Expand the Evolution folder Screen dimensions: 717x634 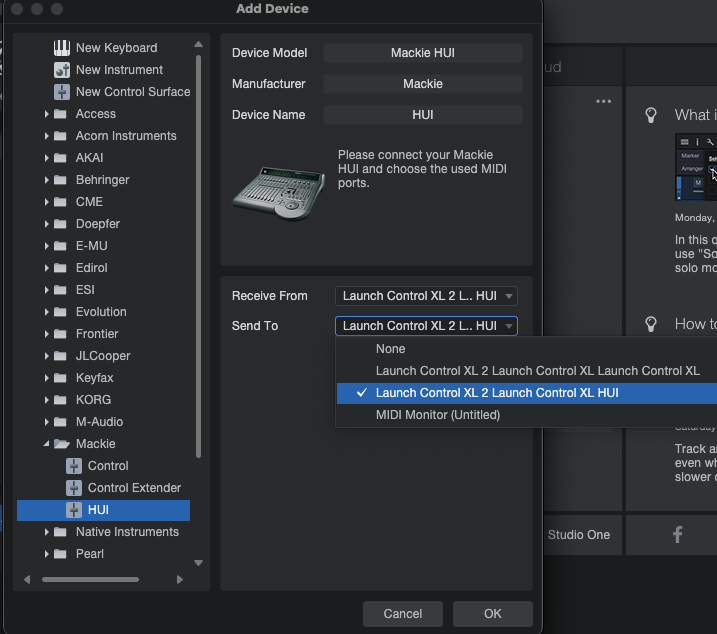click(46, 312)
